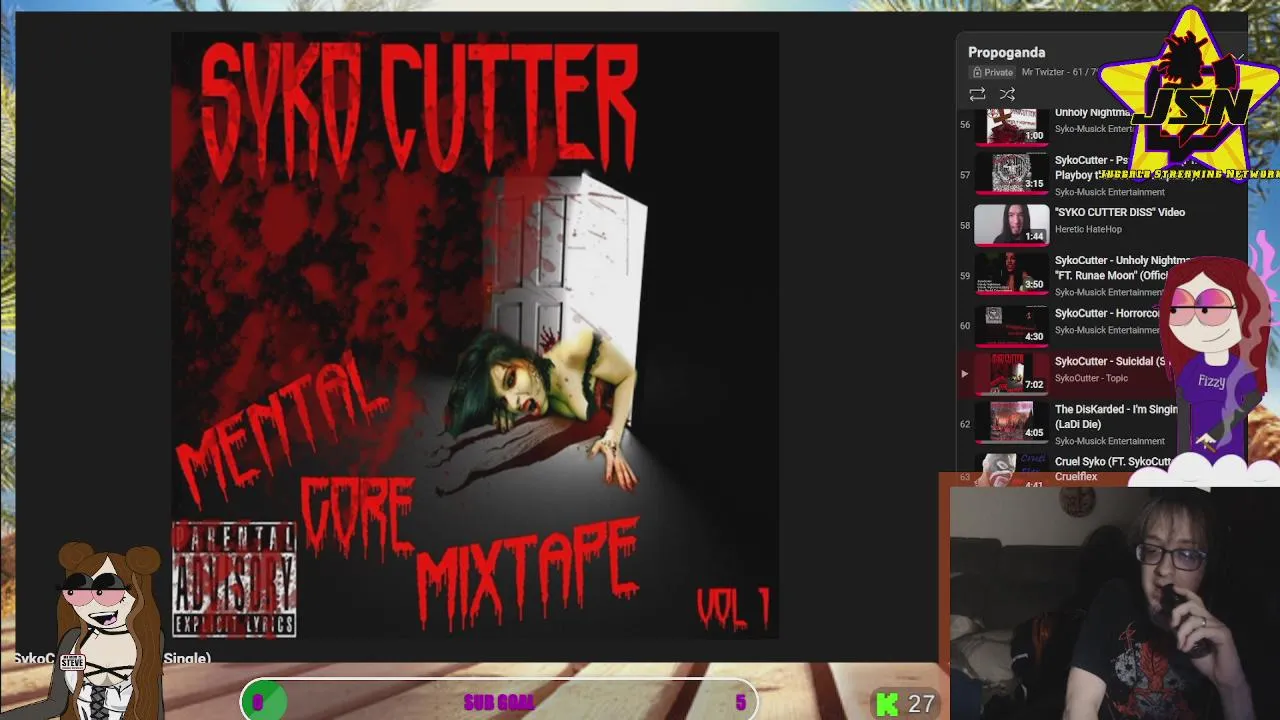Open Mr Twizter channel link
The image size is (1280, 720).
coord(1043,72)
